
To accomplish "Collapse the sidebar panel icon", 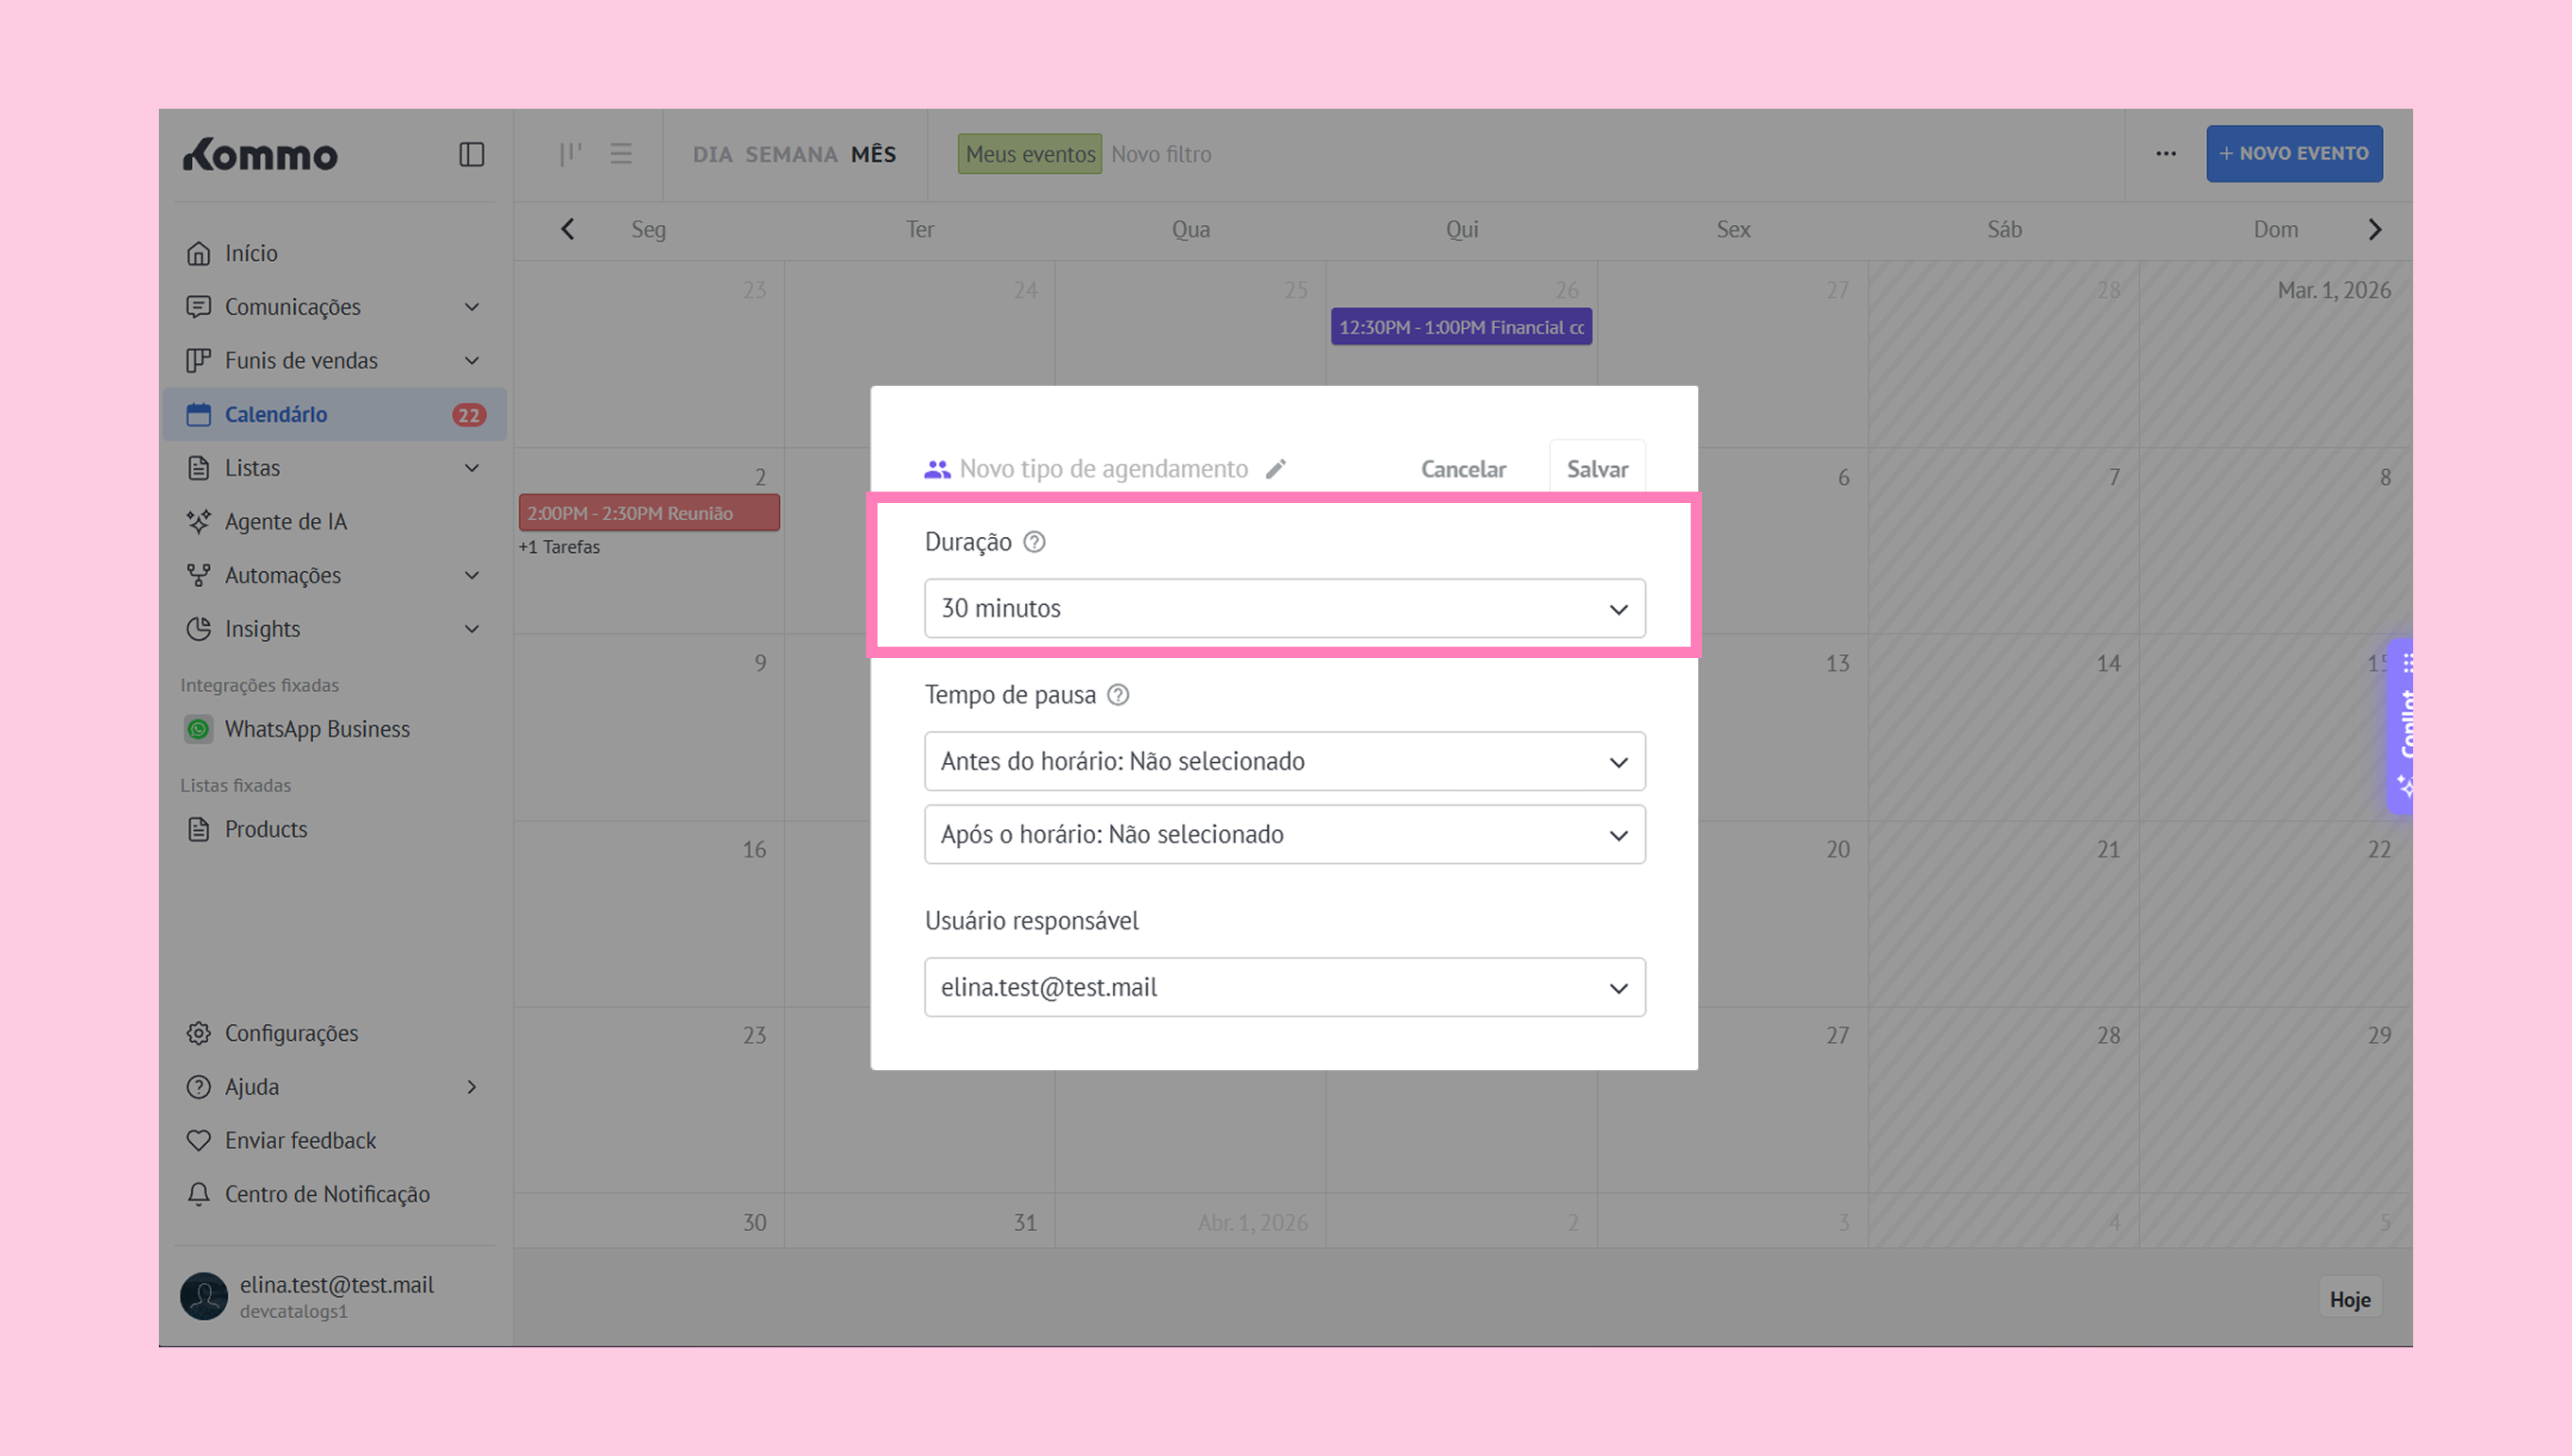I will pos(471,154).
